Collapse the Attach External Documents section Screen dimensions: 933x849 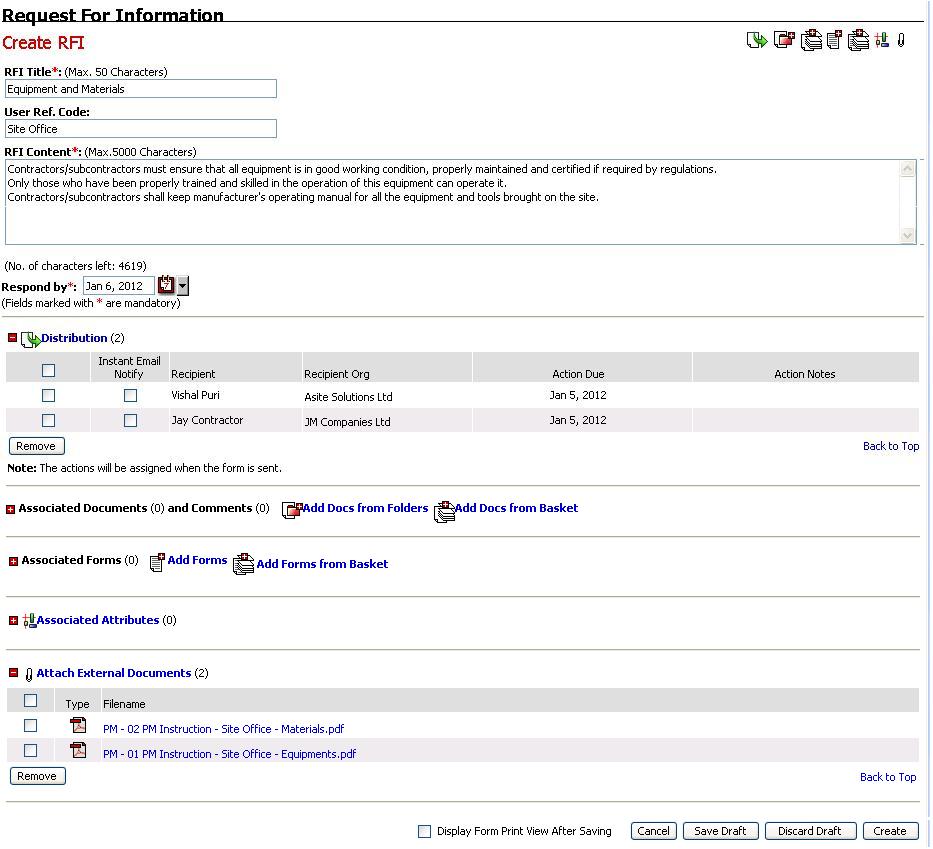14,673
